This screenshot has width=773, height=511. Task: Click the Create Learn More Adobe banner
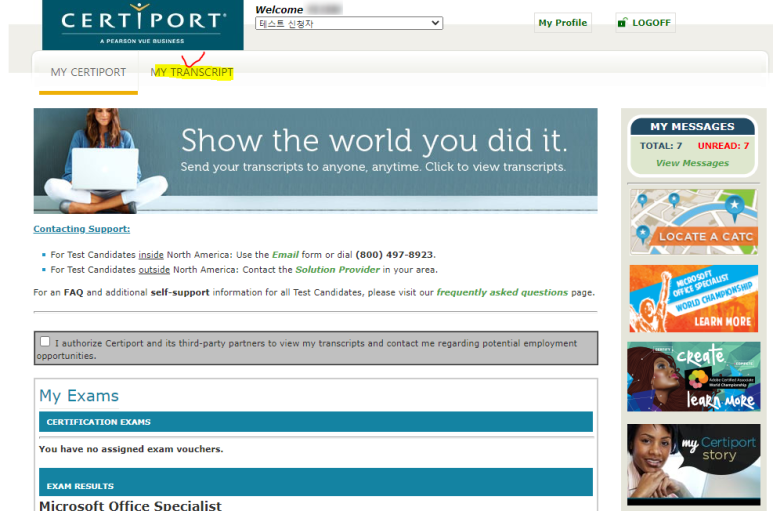pos(693,376)
